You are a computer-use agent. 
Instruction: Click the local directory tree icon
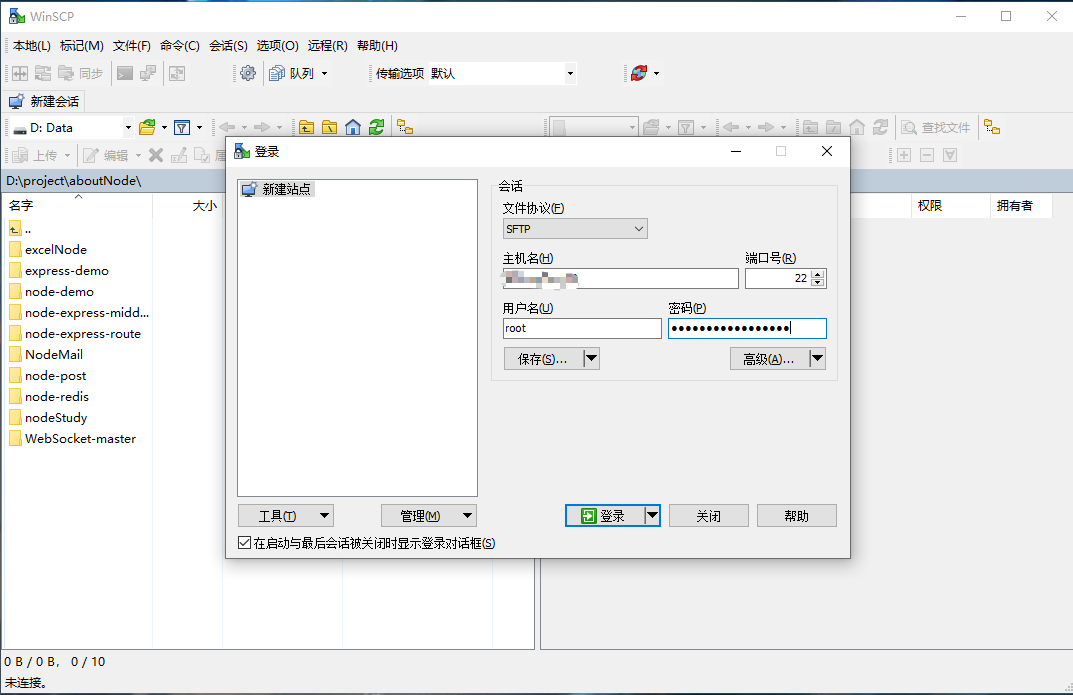[405, 127]
